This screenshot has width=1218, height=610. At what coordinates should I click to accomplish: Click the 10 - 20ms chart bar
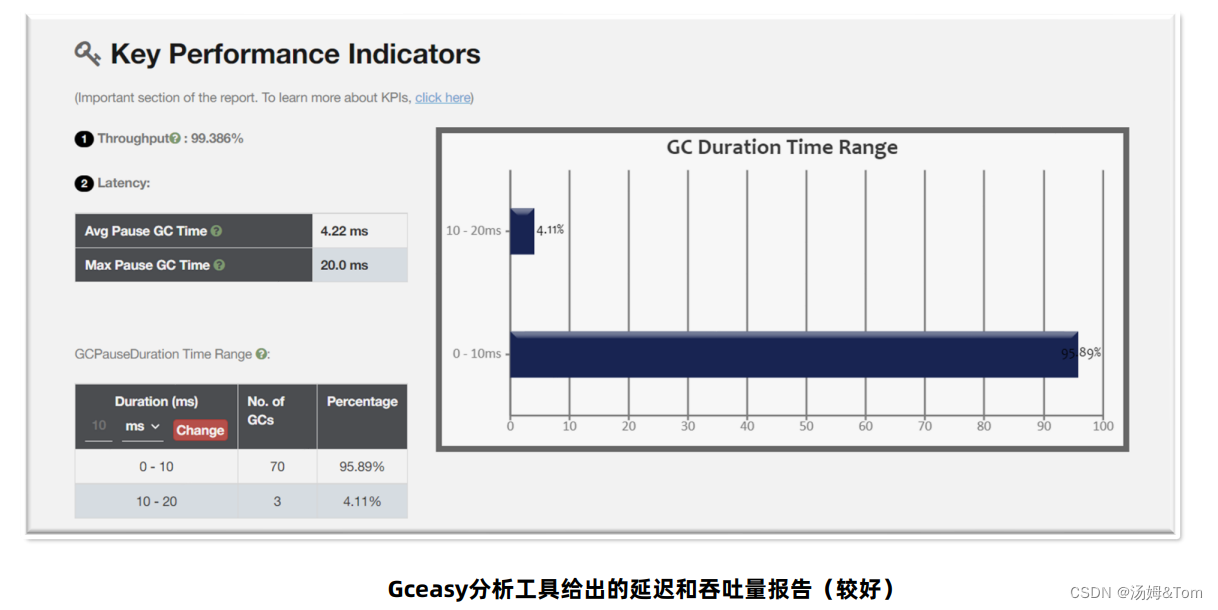pyautogui.click(x=522, y=231)
